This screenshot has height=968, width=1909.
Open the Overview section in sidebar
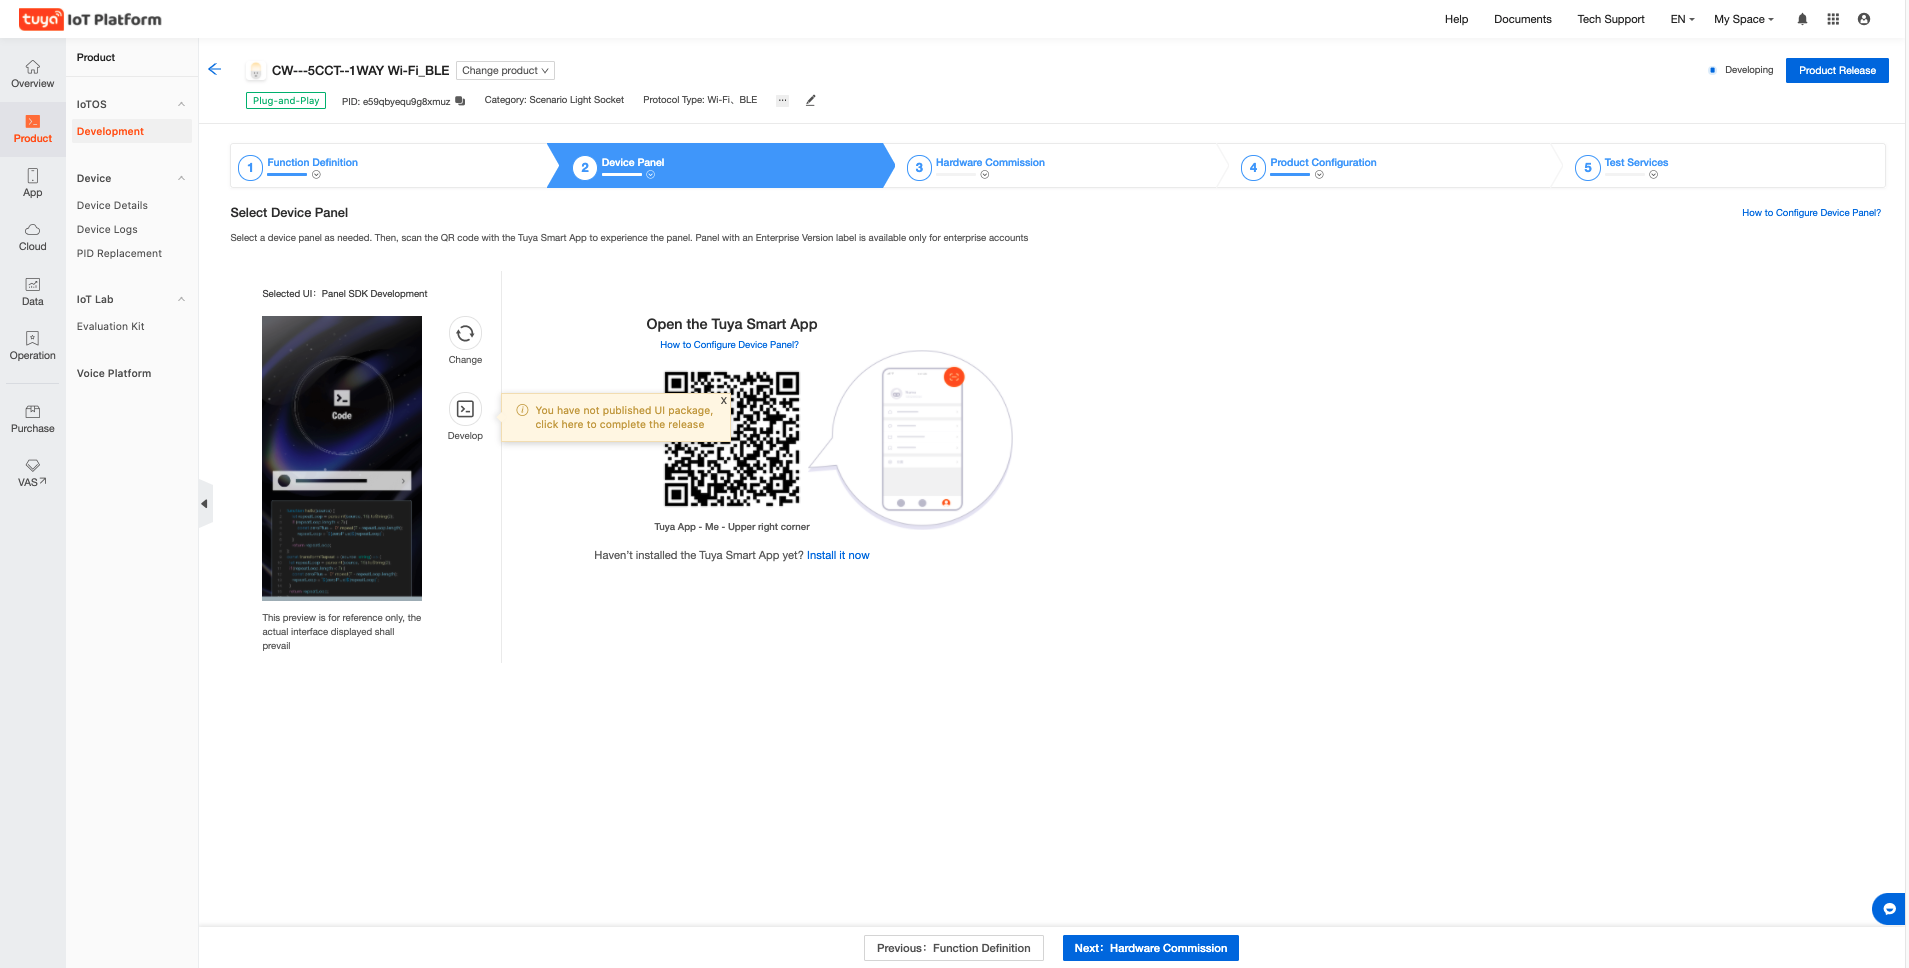tap(33, 74)
